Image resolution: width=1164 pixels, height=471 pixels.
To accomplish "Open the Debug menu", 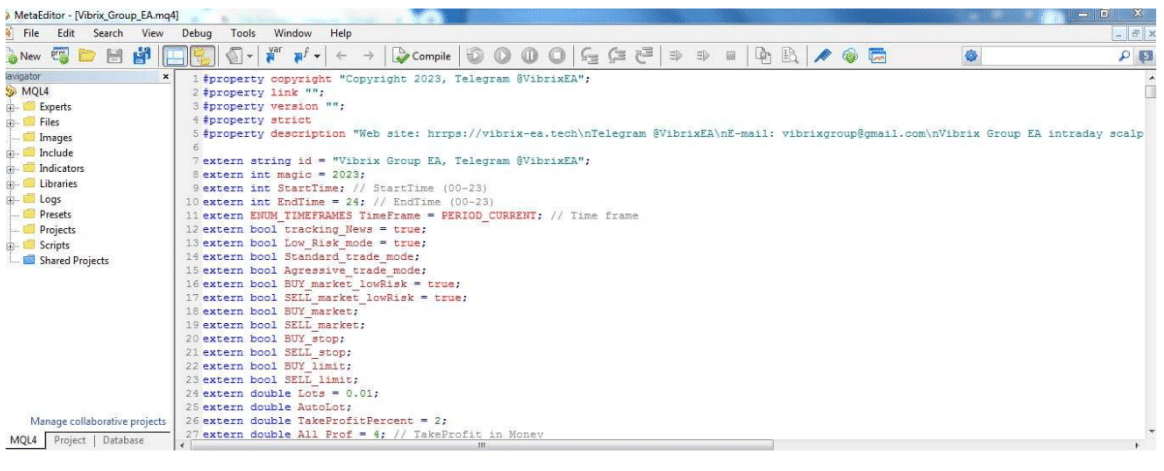I will [196, 33].
